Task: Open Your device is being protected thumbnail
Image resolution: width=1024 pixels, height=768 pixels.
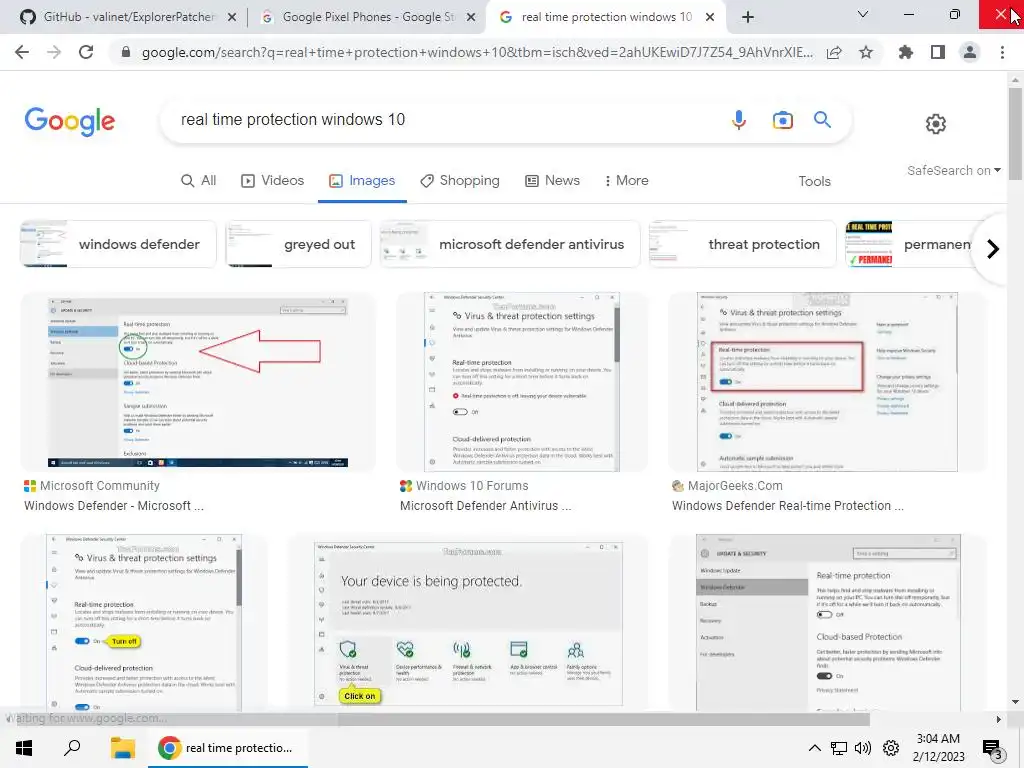Action: (x=468, y=622)
